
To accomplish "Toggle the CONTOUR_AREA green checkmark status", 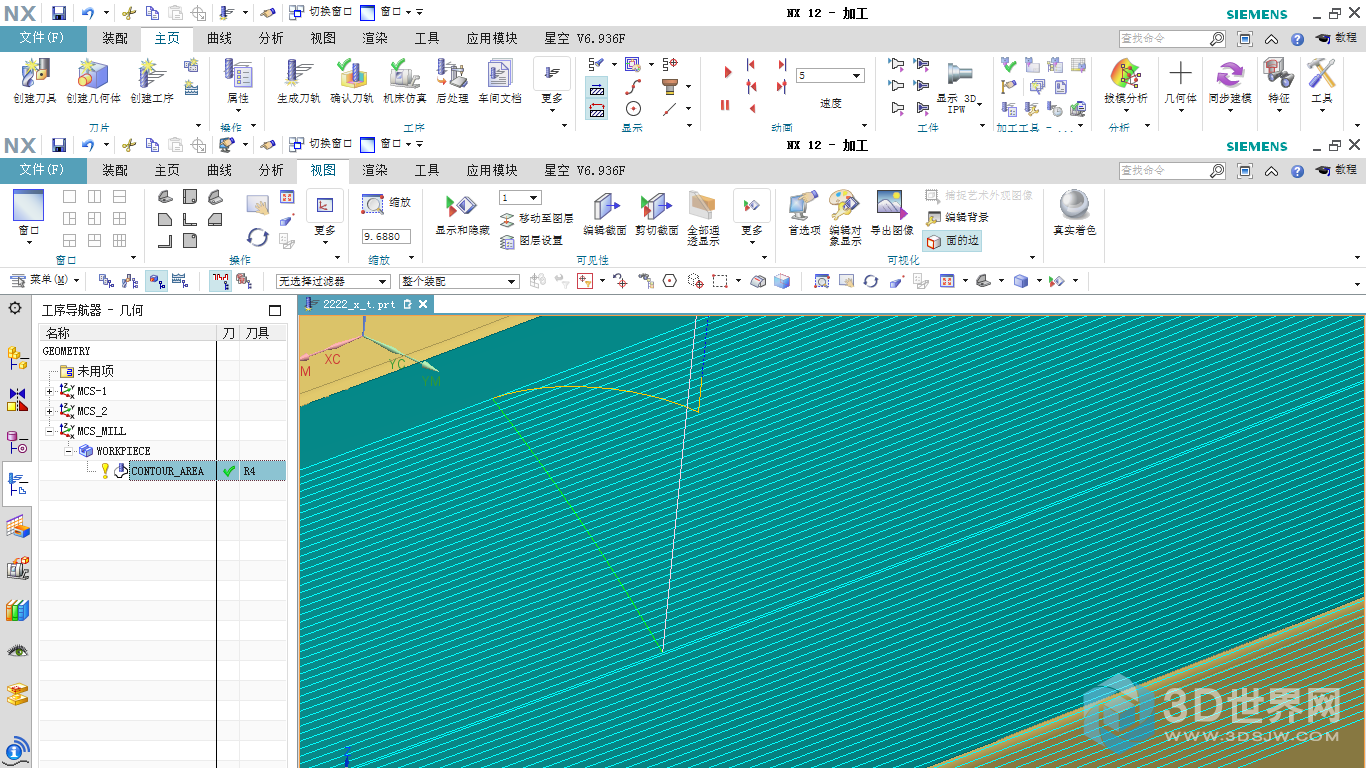I will pos(229,471).
